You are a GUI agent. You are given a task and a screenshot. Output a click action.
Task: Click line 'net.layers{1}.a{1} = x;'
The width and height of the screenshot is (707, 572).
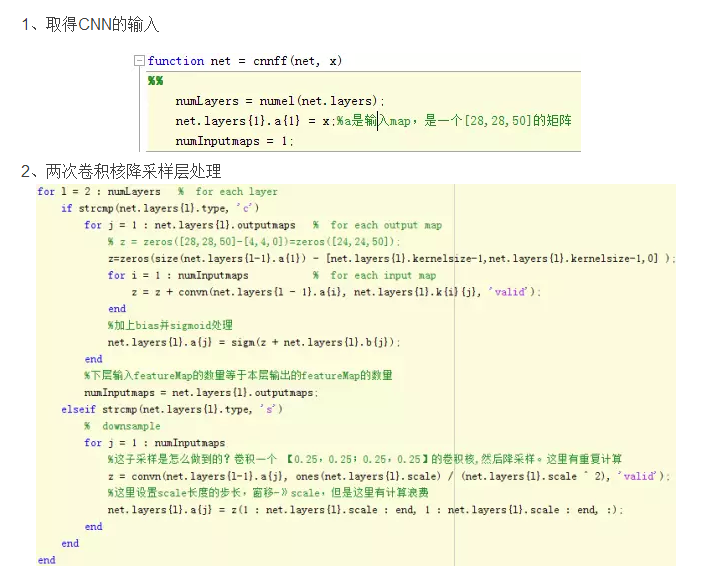255,121
